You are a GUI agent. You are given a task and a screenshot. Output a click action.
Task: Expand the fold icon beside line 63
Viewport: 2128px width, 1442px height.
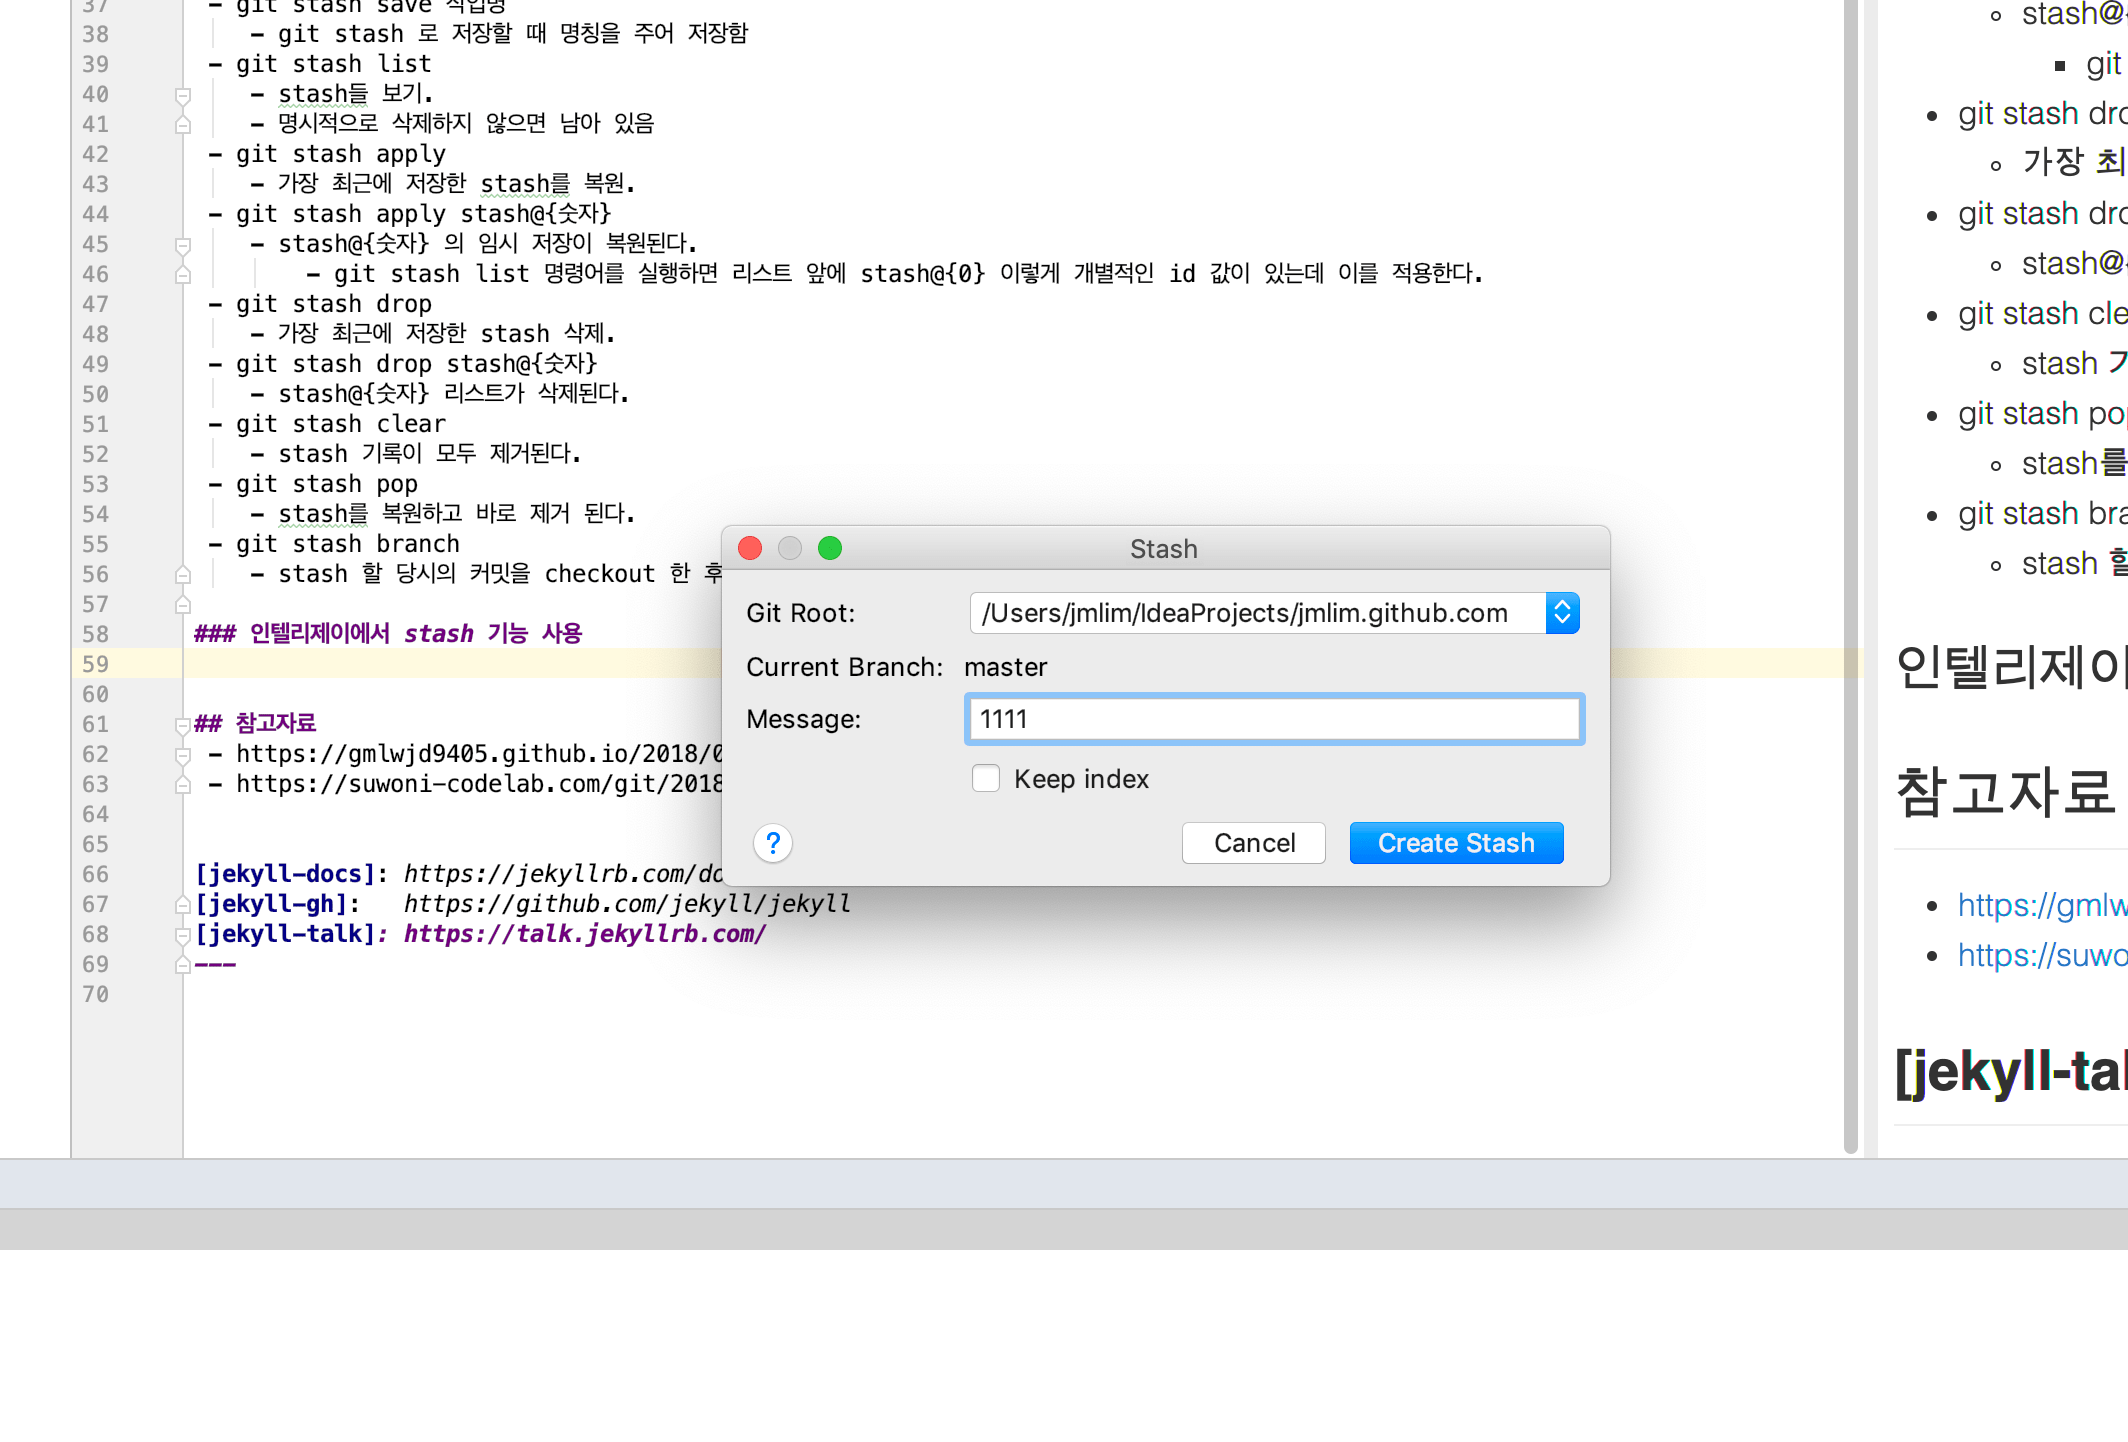tap(182, 784)
